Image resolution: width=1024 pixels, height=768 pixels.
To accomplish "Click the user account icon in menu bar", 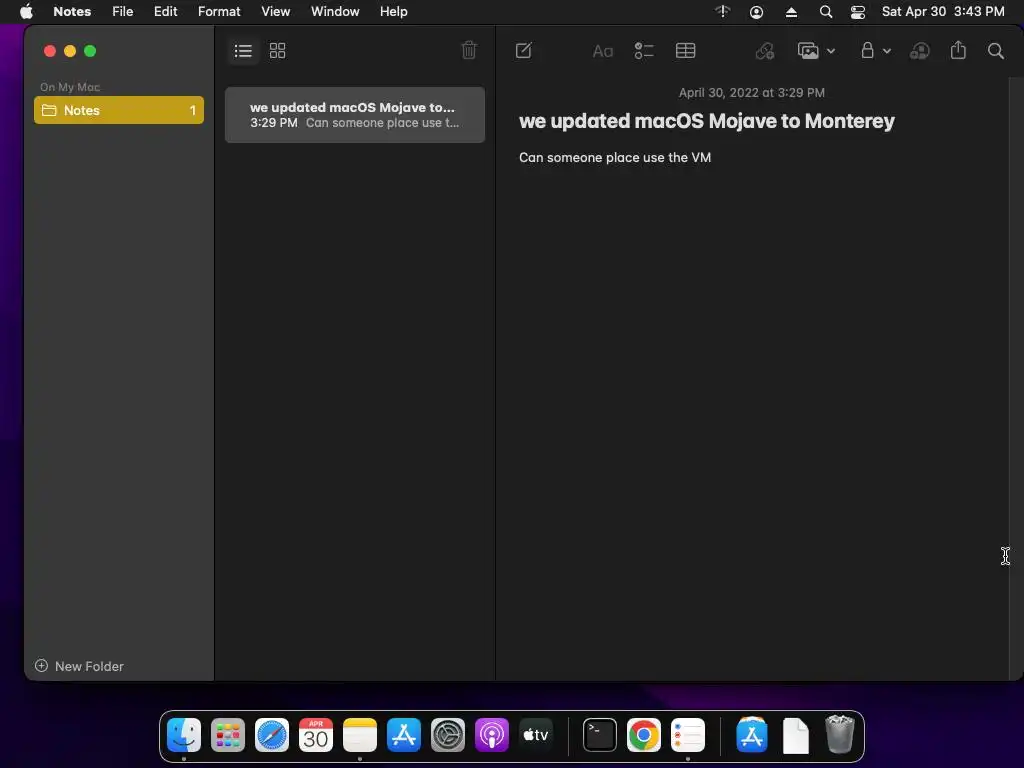I will pyautogui.click(x=756, y=12).
